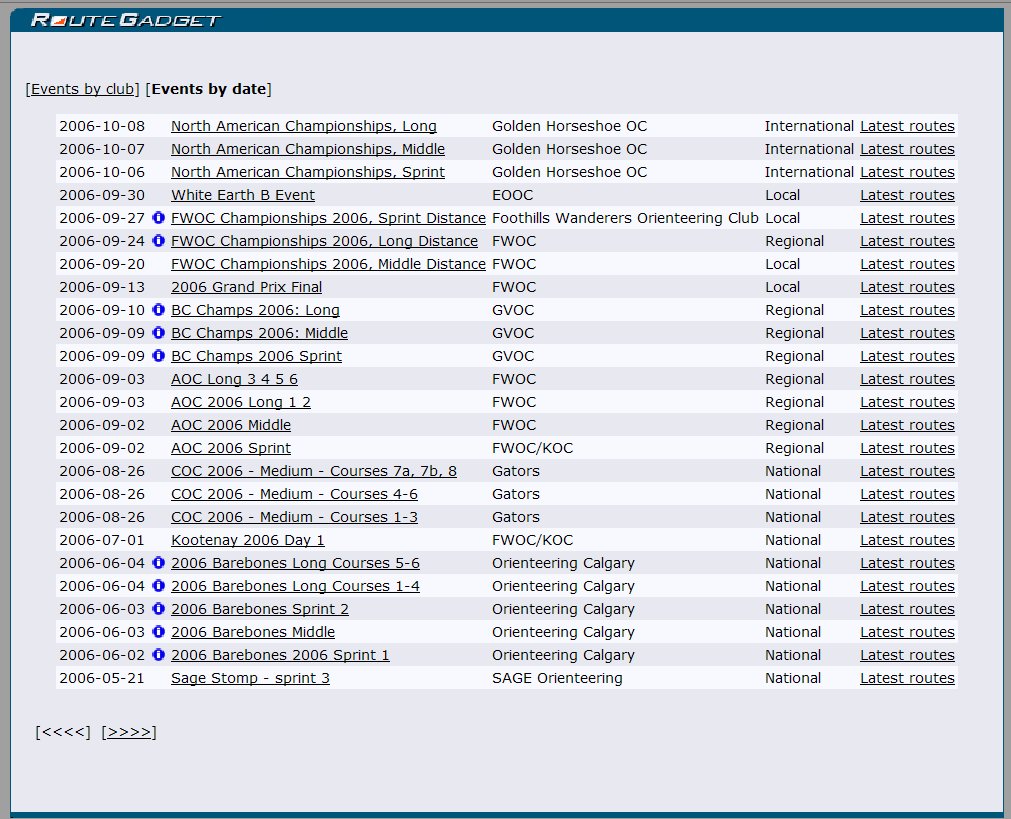The image size is (1011, 819).
Task: Open FWOC Championships 2006, Sprint Distance
Action: click(x=328, y=218)
